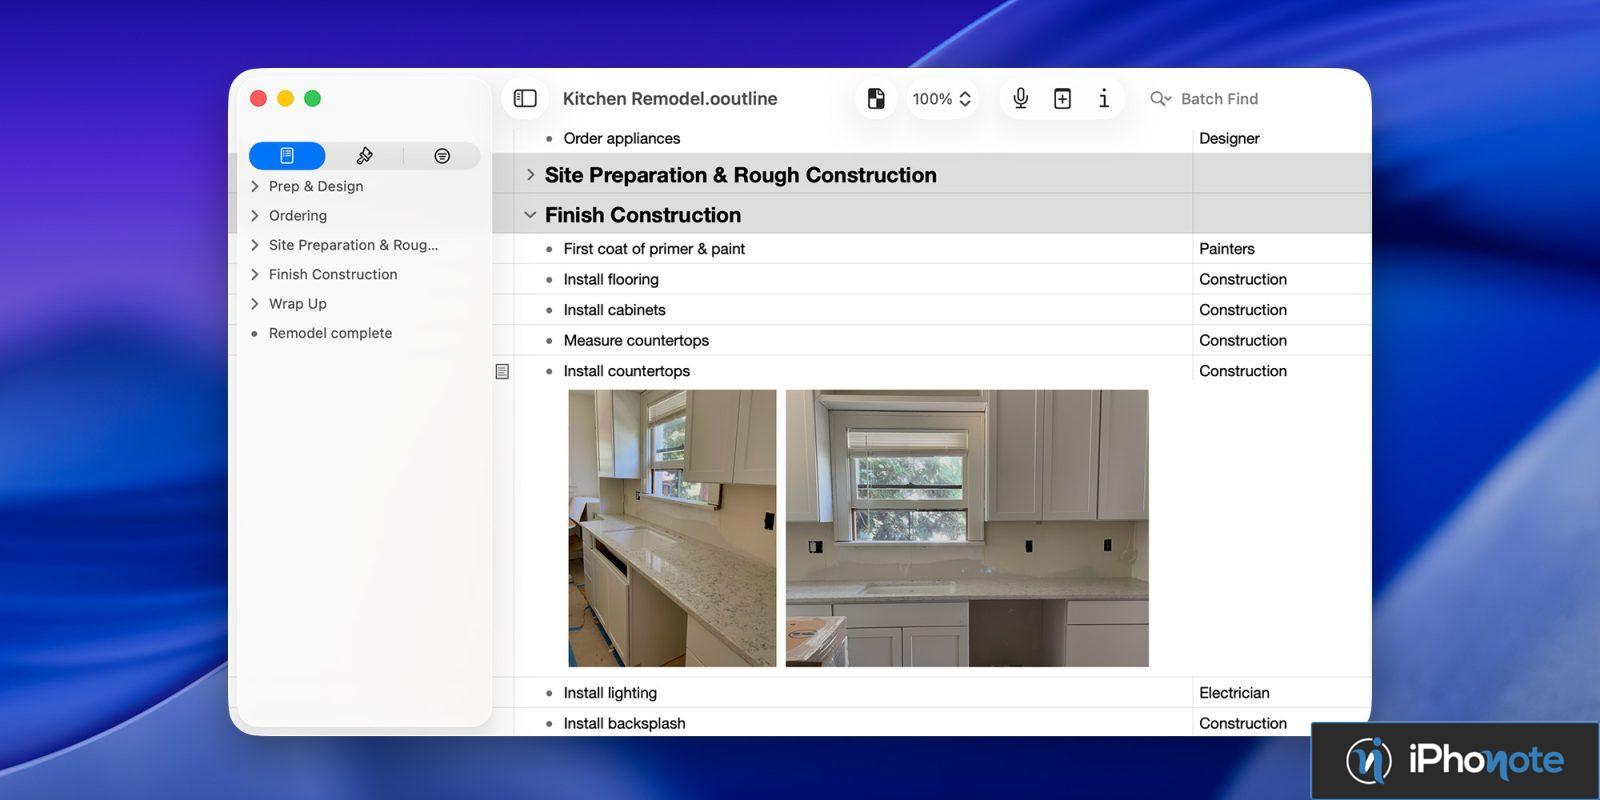1600x800 pixels.
Task: Minimize the window with the yellow button
Action: tap(285, 98)
